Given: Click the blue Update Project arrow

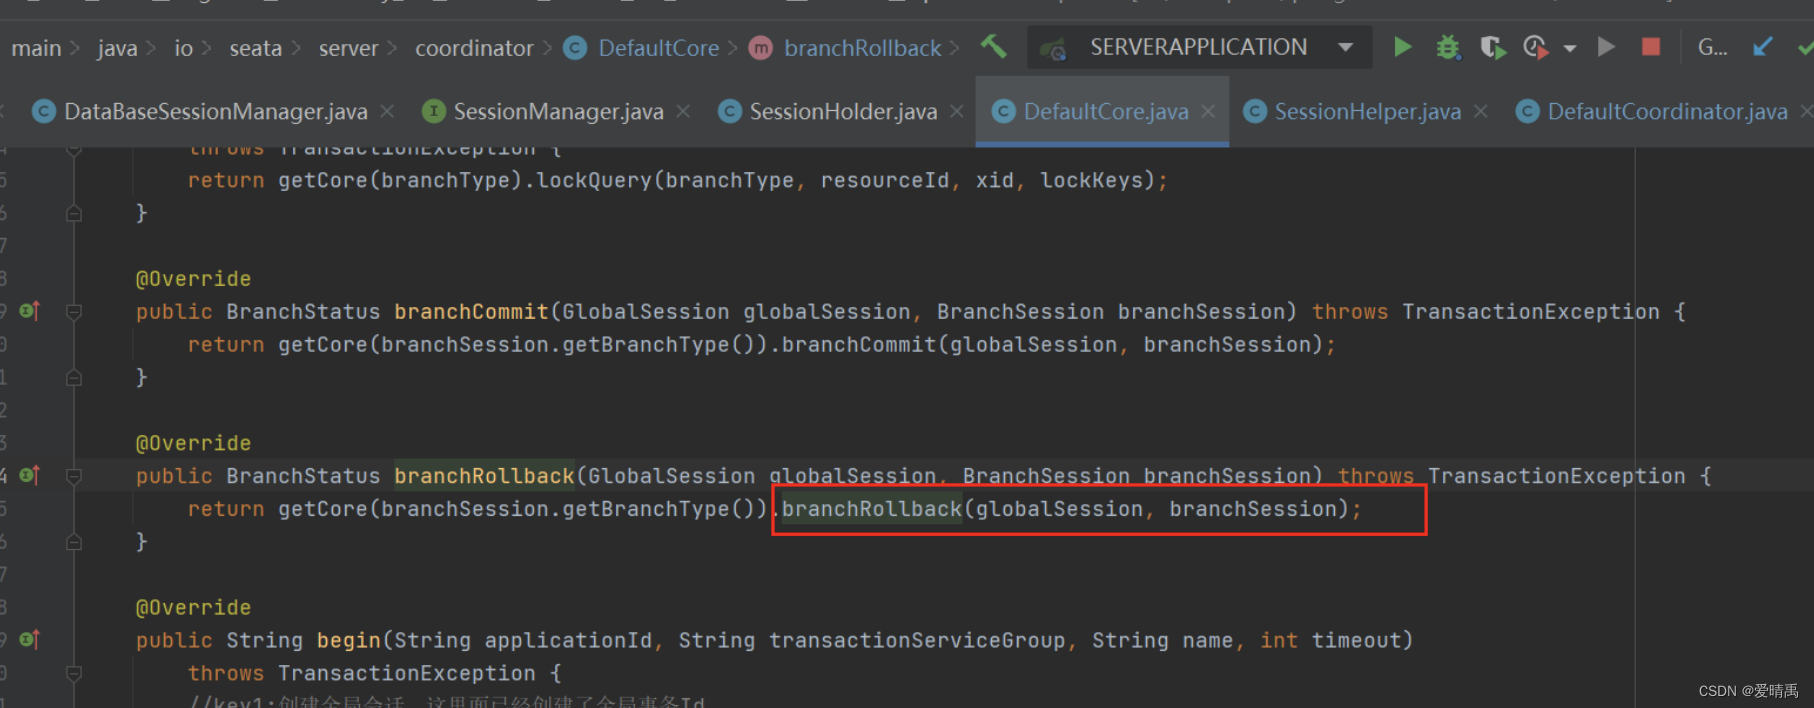Looking at the screenshot, I should click(1762, 47).
